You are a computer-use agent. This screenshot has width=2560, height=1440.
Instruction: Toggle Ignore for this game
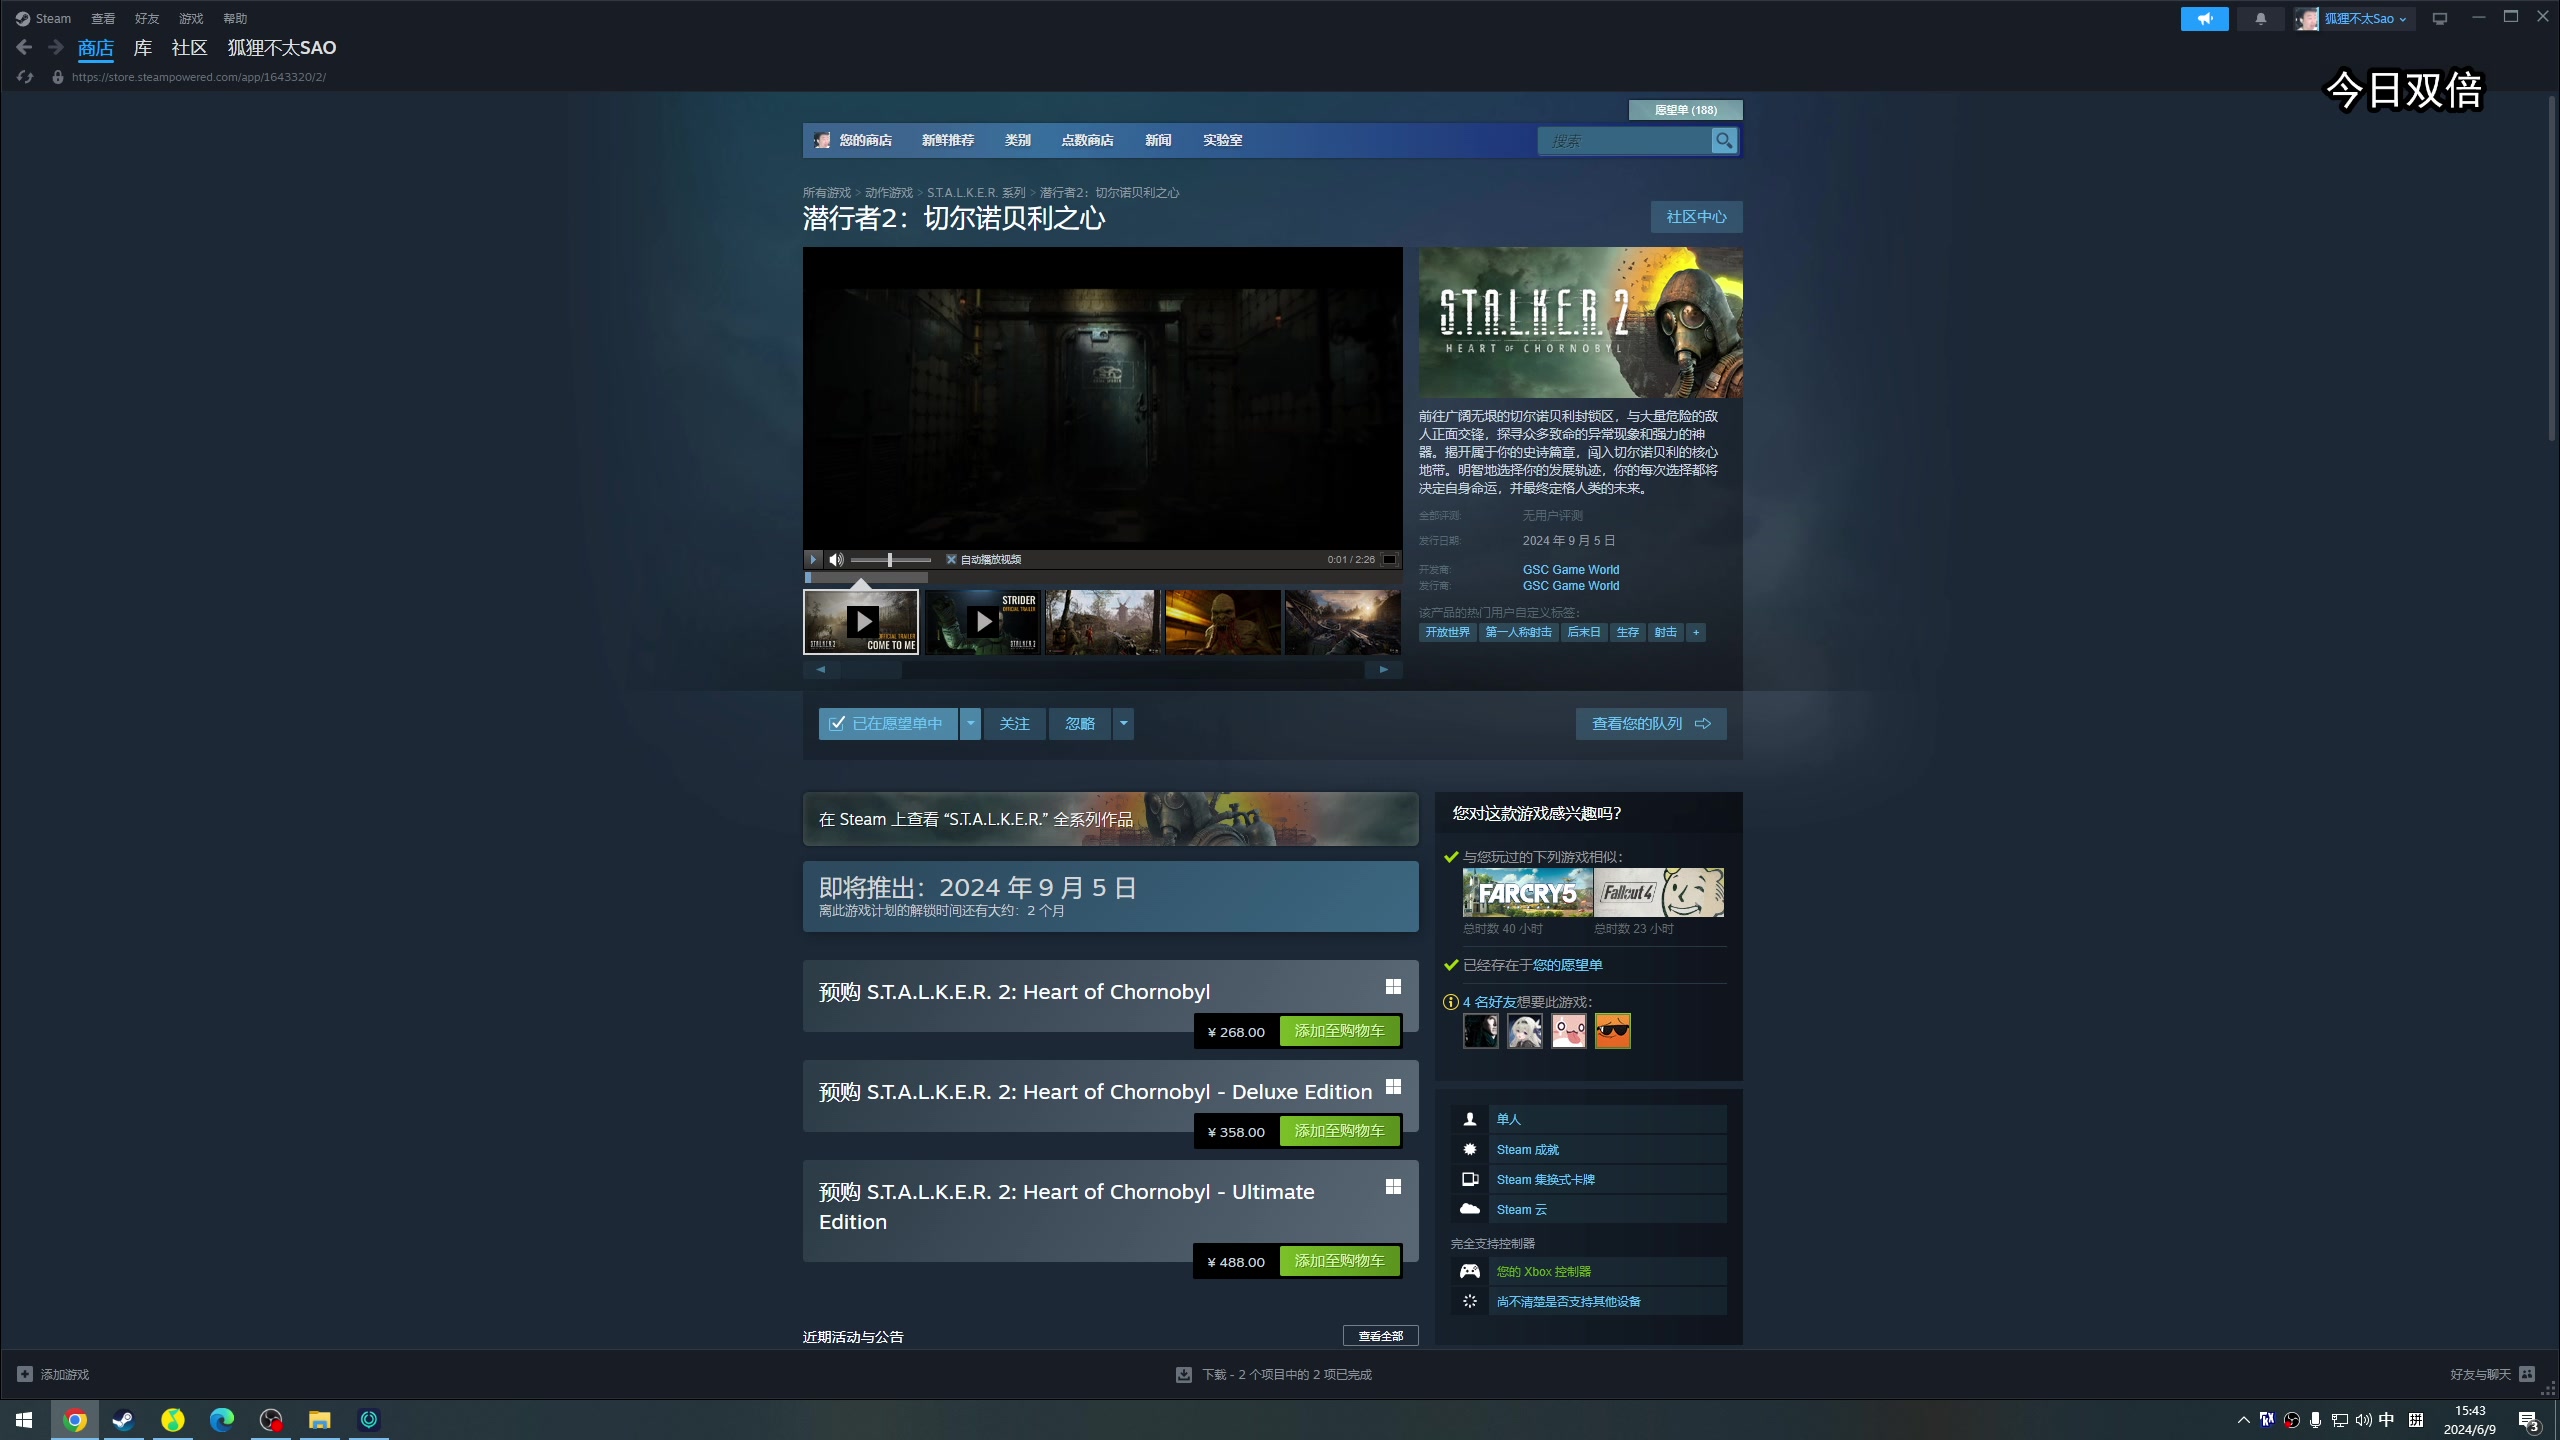click(x=1080, y=723)
